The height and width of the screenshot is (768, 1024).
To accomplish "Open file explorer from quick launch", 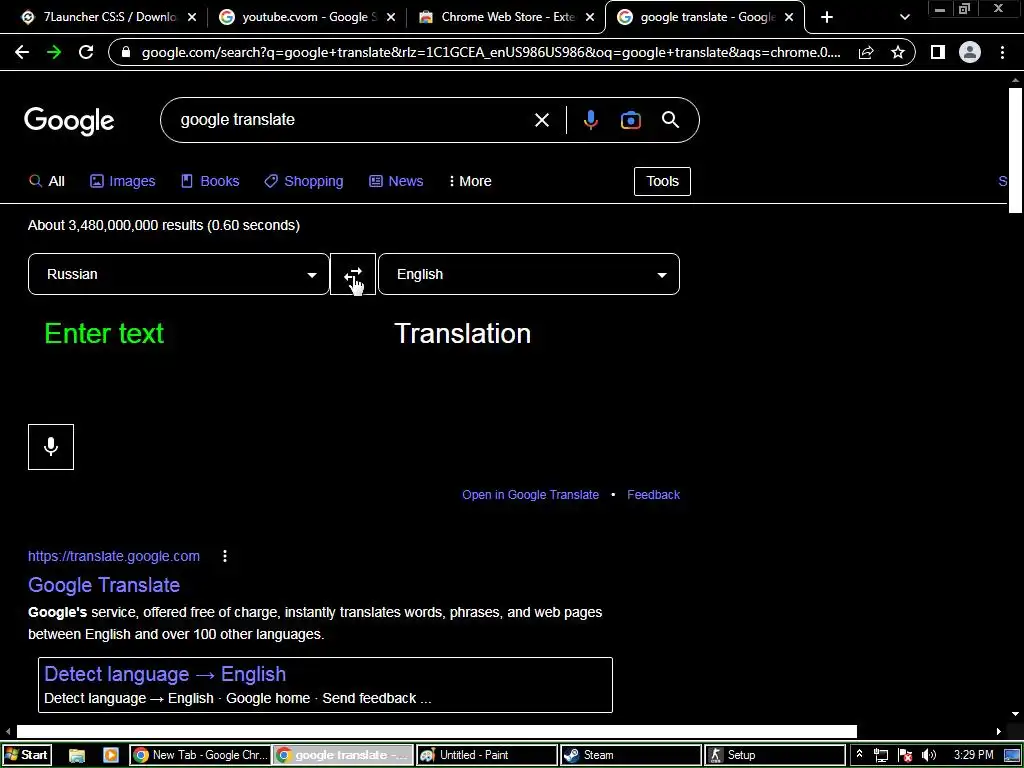I will point(77,756).
